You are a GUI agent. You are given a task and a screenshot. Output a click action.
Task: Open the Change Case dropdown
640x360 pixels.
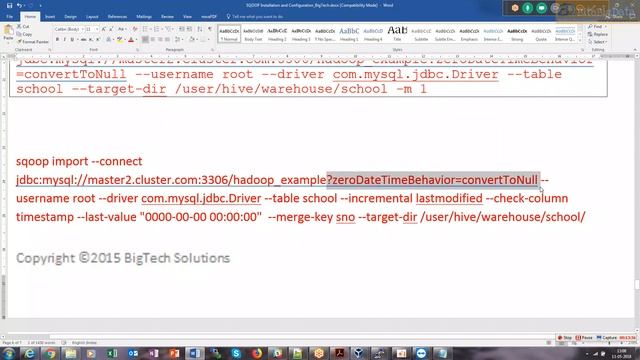(122, 29)
